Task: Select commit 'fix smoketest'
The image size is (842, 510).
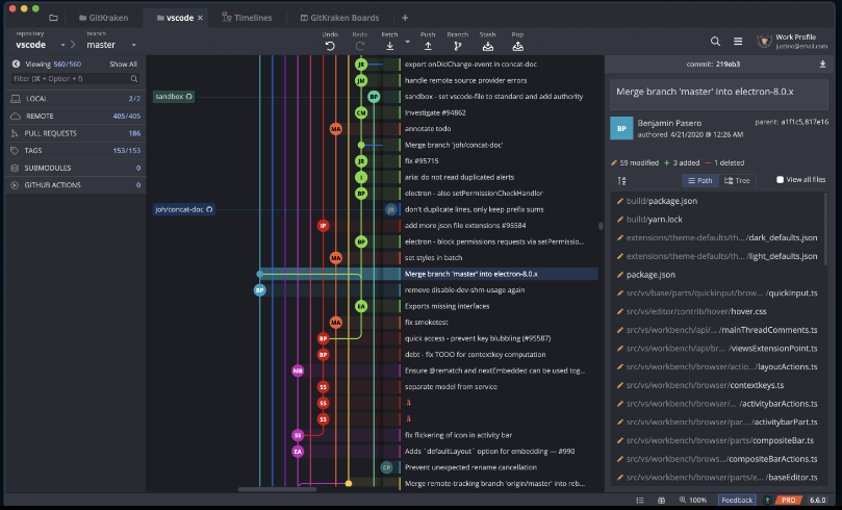Action: pyautogui.click(x=426, y=322)
